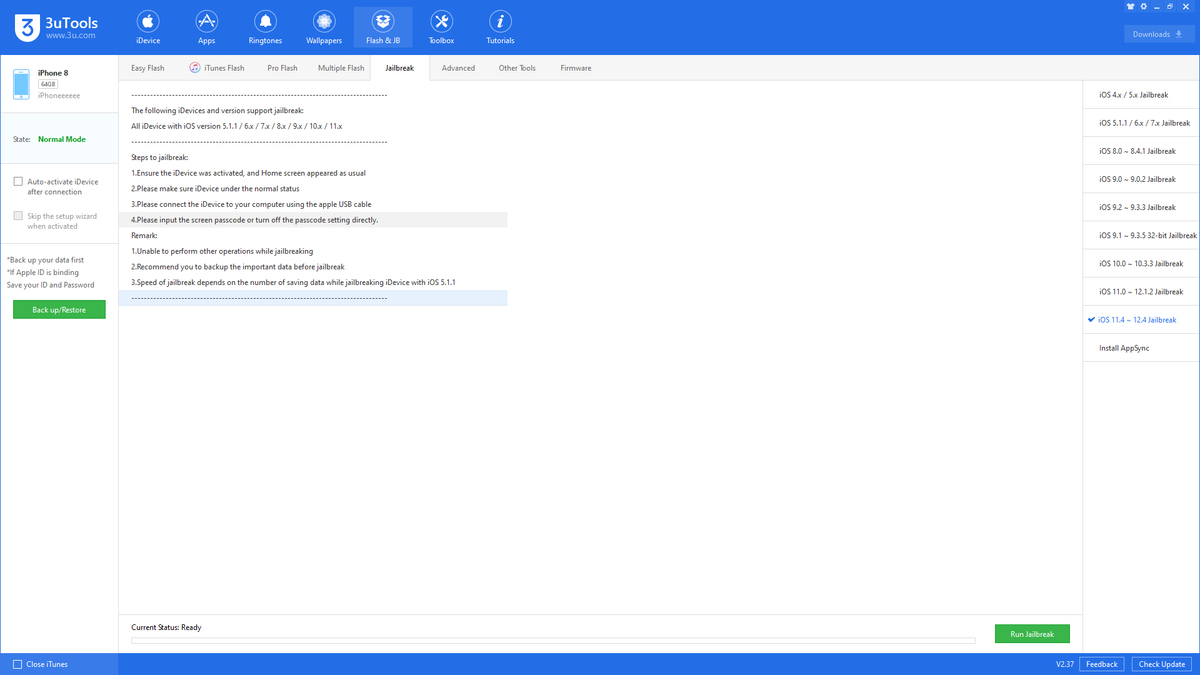Image resolution: width=1200 pixels, height=675 pixels.
Task: Go to Ringtones section
Action: click(x=265, y=27)
